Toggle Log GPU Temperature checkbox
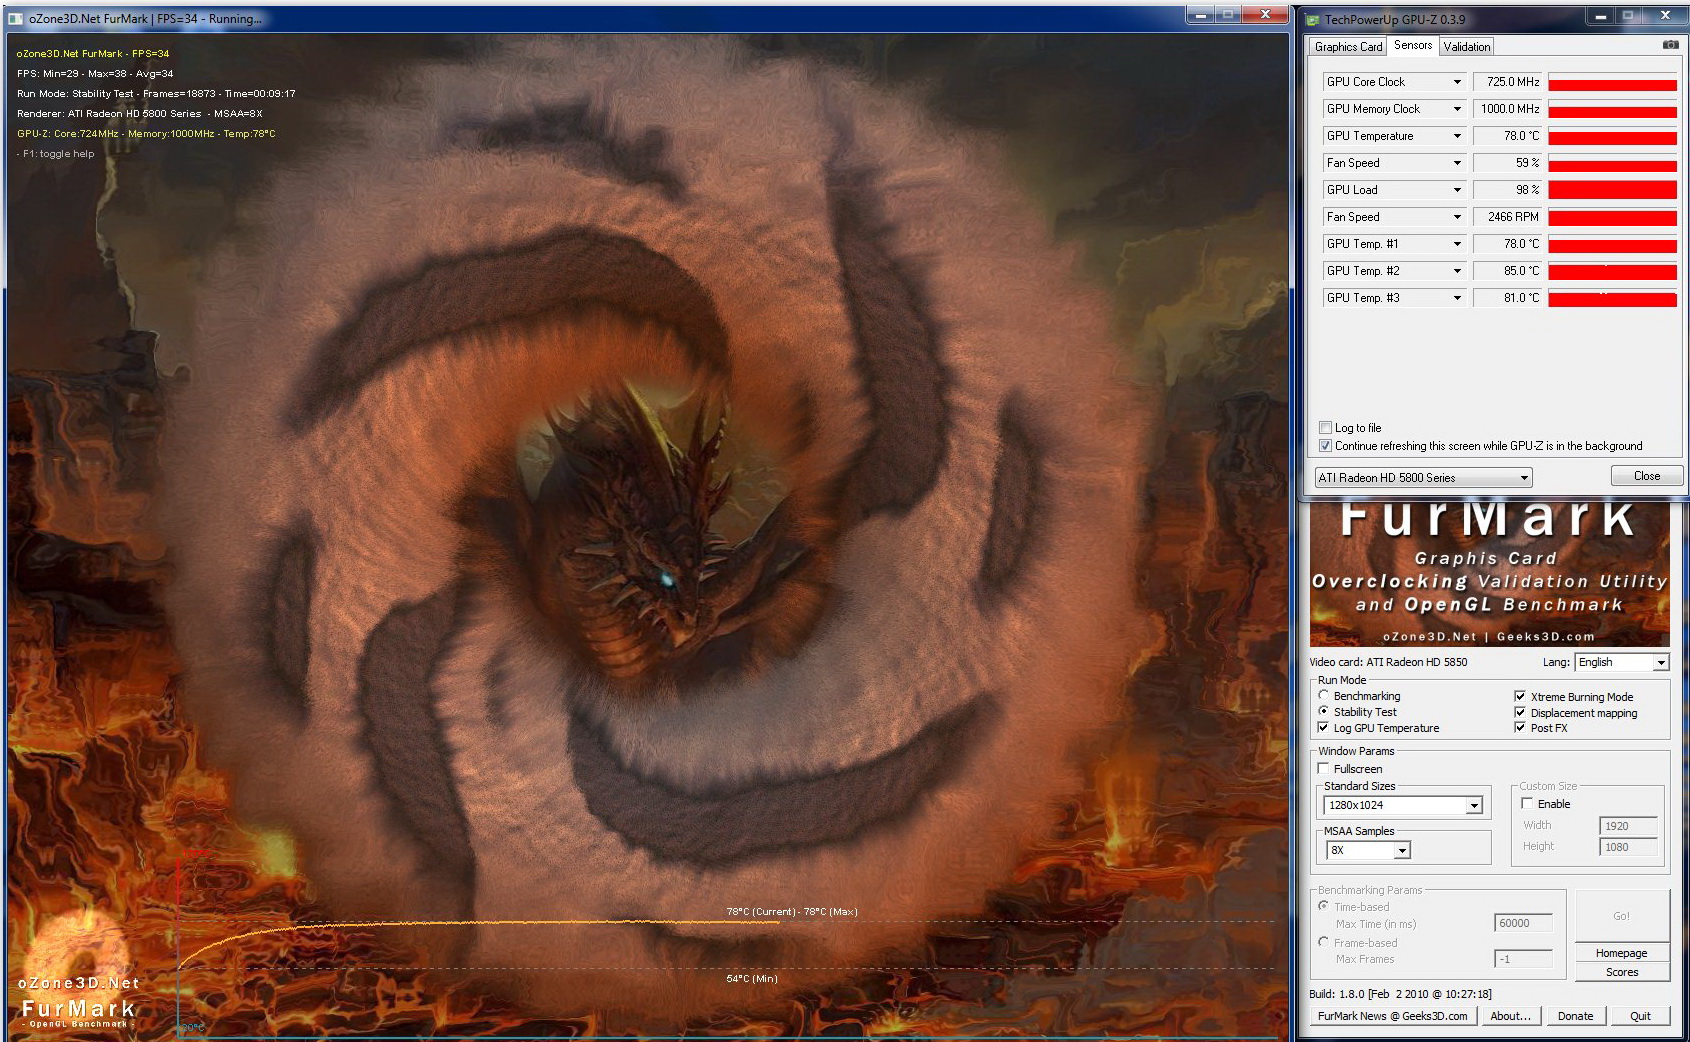The height and width of the screenshot is (1042, 1690). 1324,727
